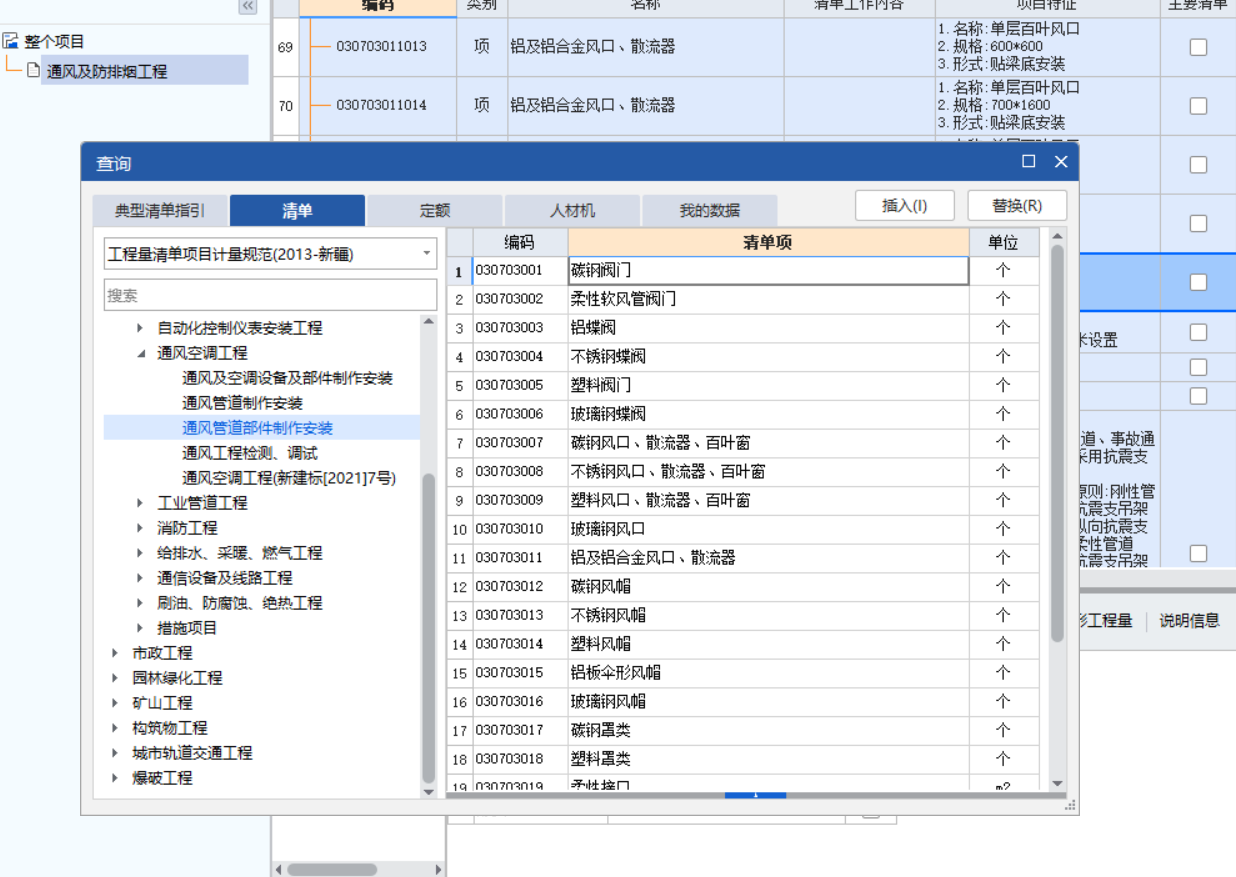This screenshot has height=877, width=1236.
Task: Open the 工程量清单项目计量规范 dropdown
Action: click(x=427, y=254)
